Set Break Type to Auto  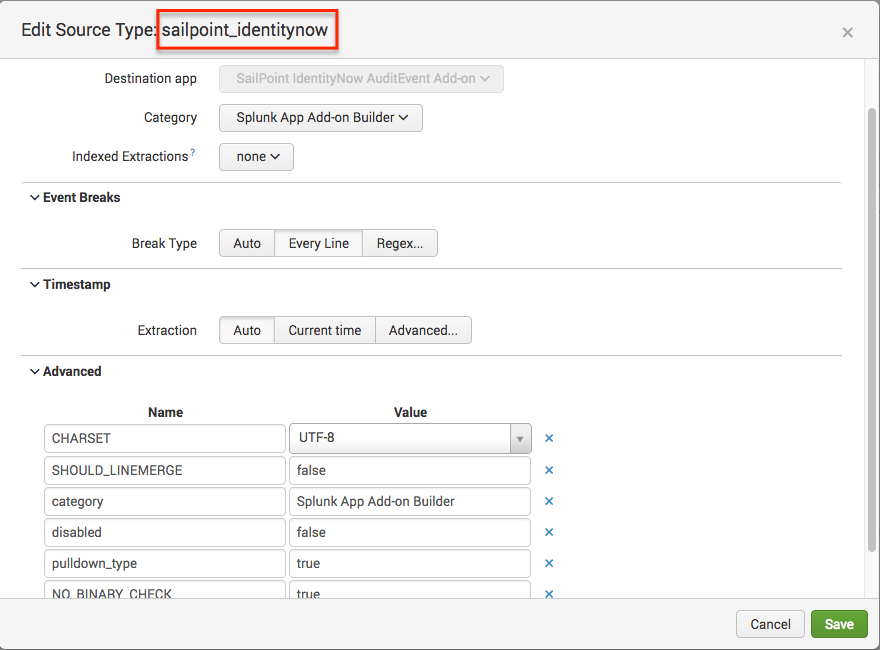pyautogui.click(x=247, y=243)
